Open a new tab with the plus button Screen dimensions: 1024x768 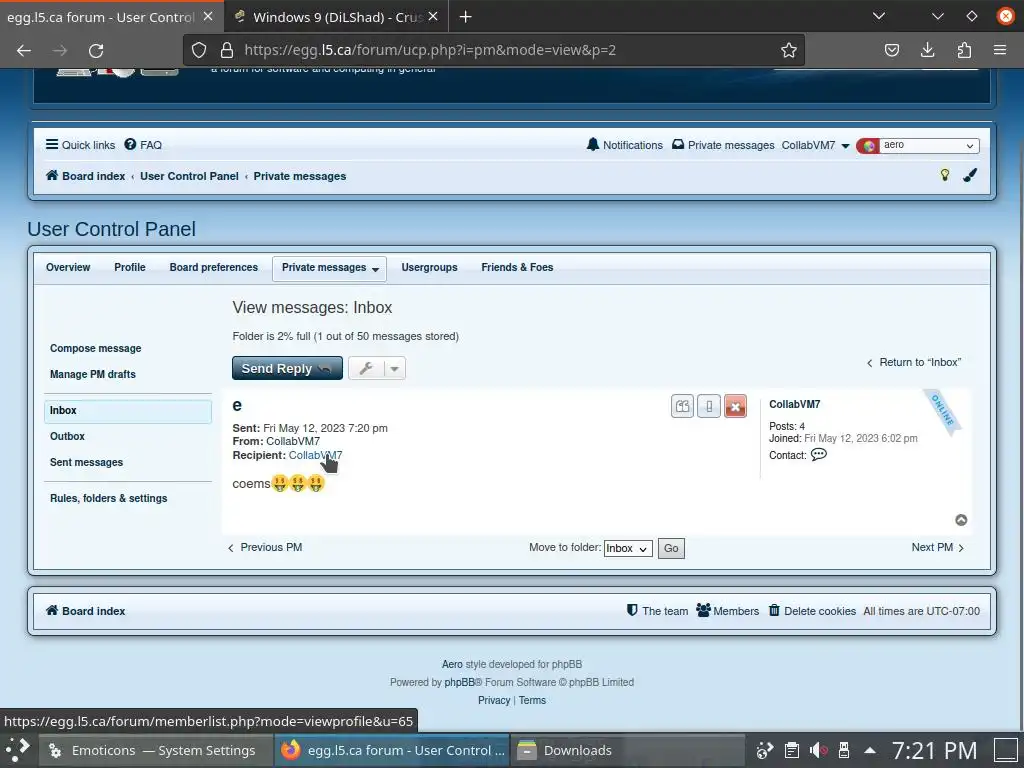(x=466, y=17)
